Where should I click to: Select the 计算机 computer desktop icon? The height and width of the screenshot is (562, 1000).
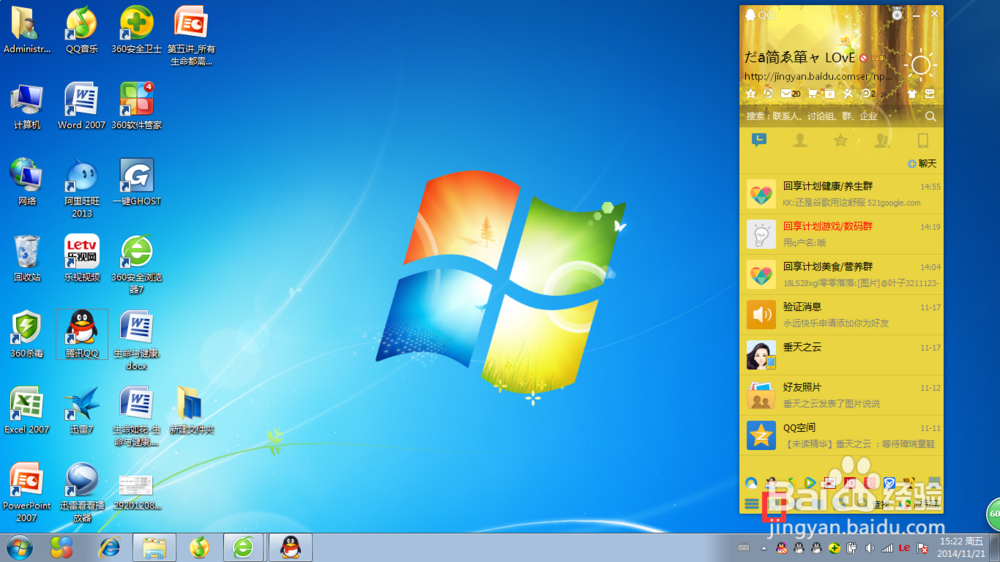(x=26, y=106)
